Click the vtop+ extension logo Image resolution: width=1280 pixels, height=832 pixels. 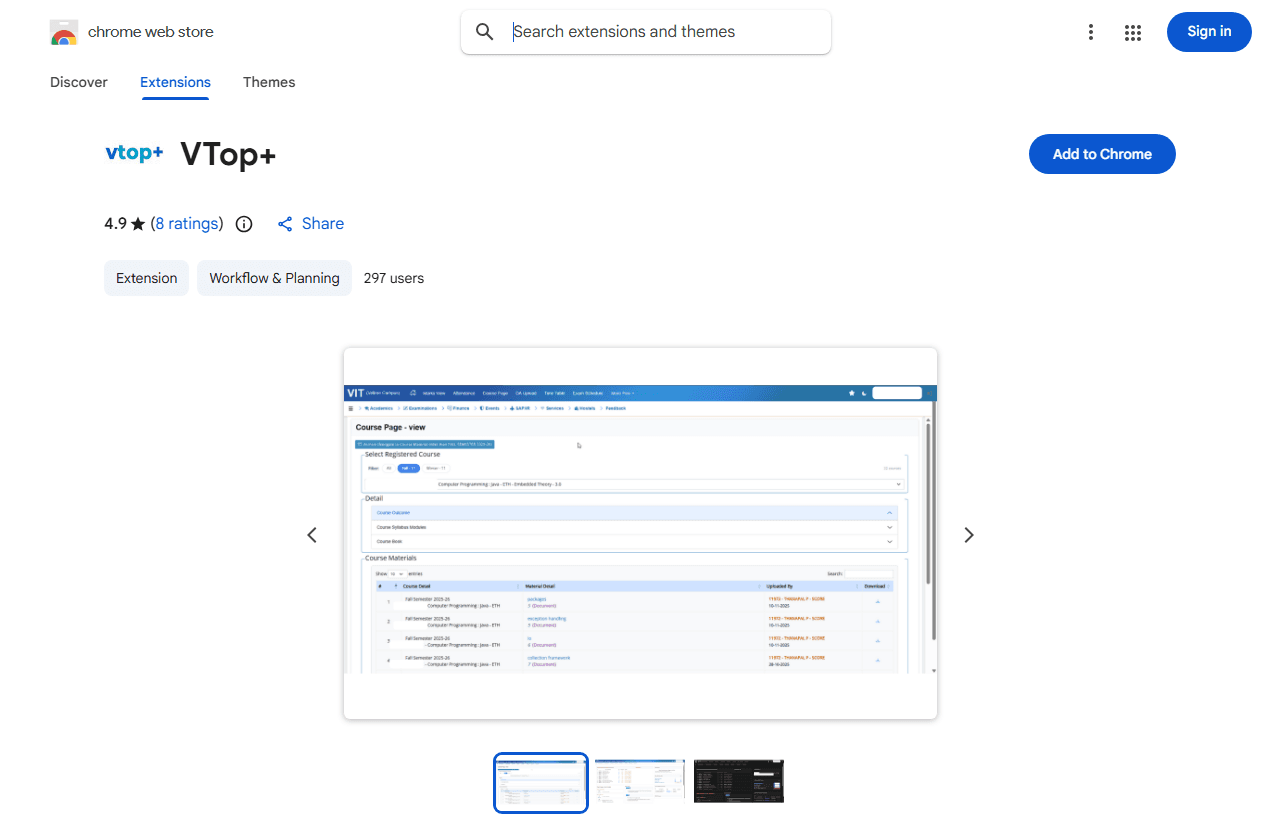coord(134,153)
